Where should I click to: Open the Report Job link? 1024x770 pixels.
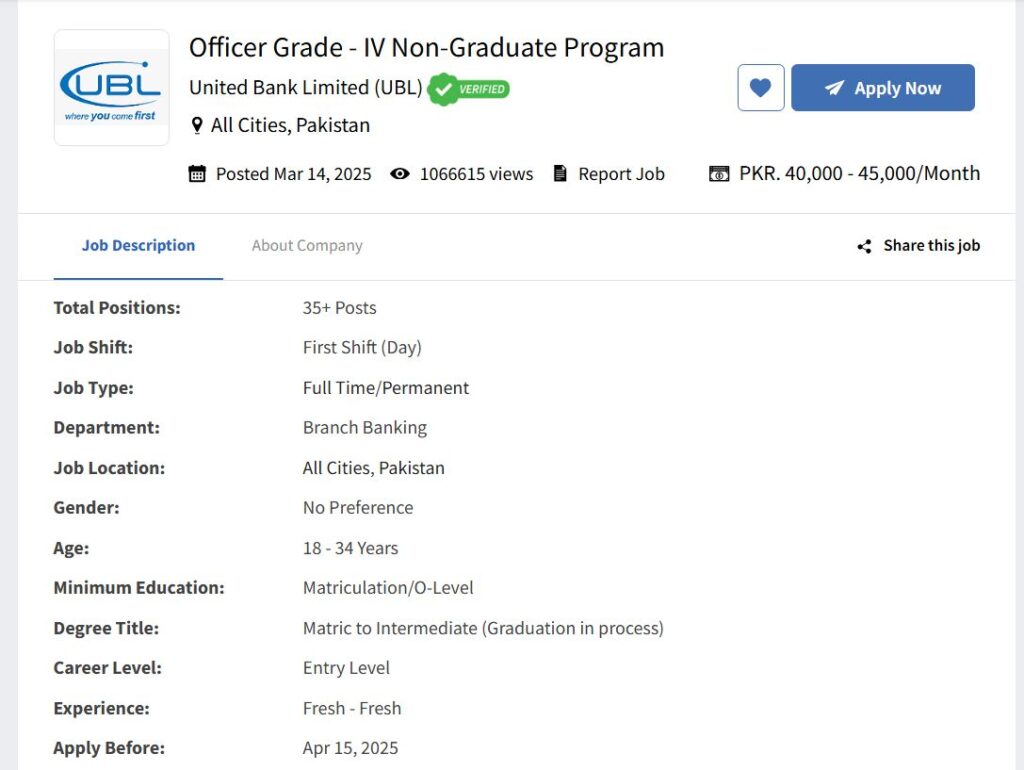click(x=621, y=174)
